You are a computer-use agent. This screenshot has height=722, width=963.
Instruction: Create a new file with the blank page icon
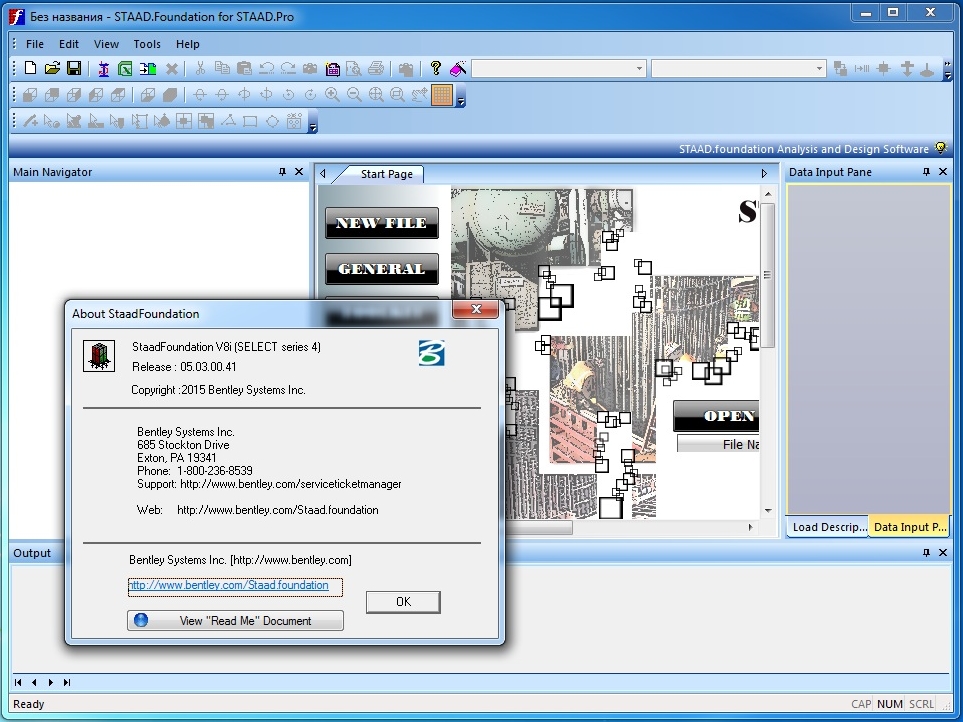tap(30, 68)
